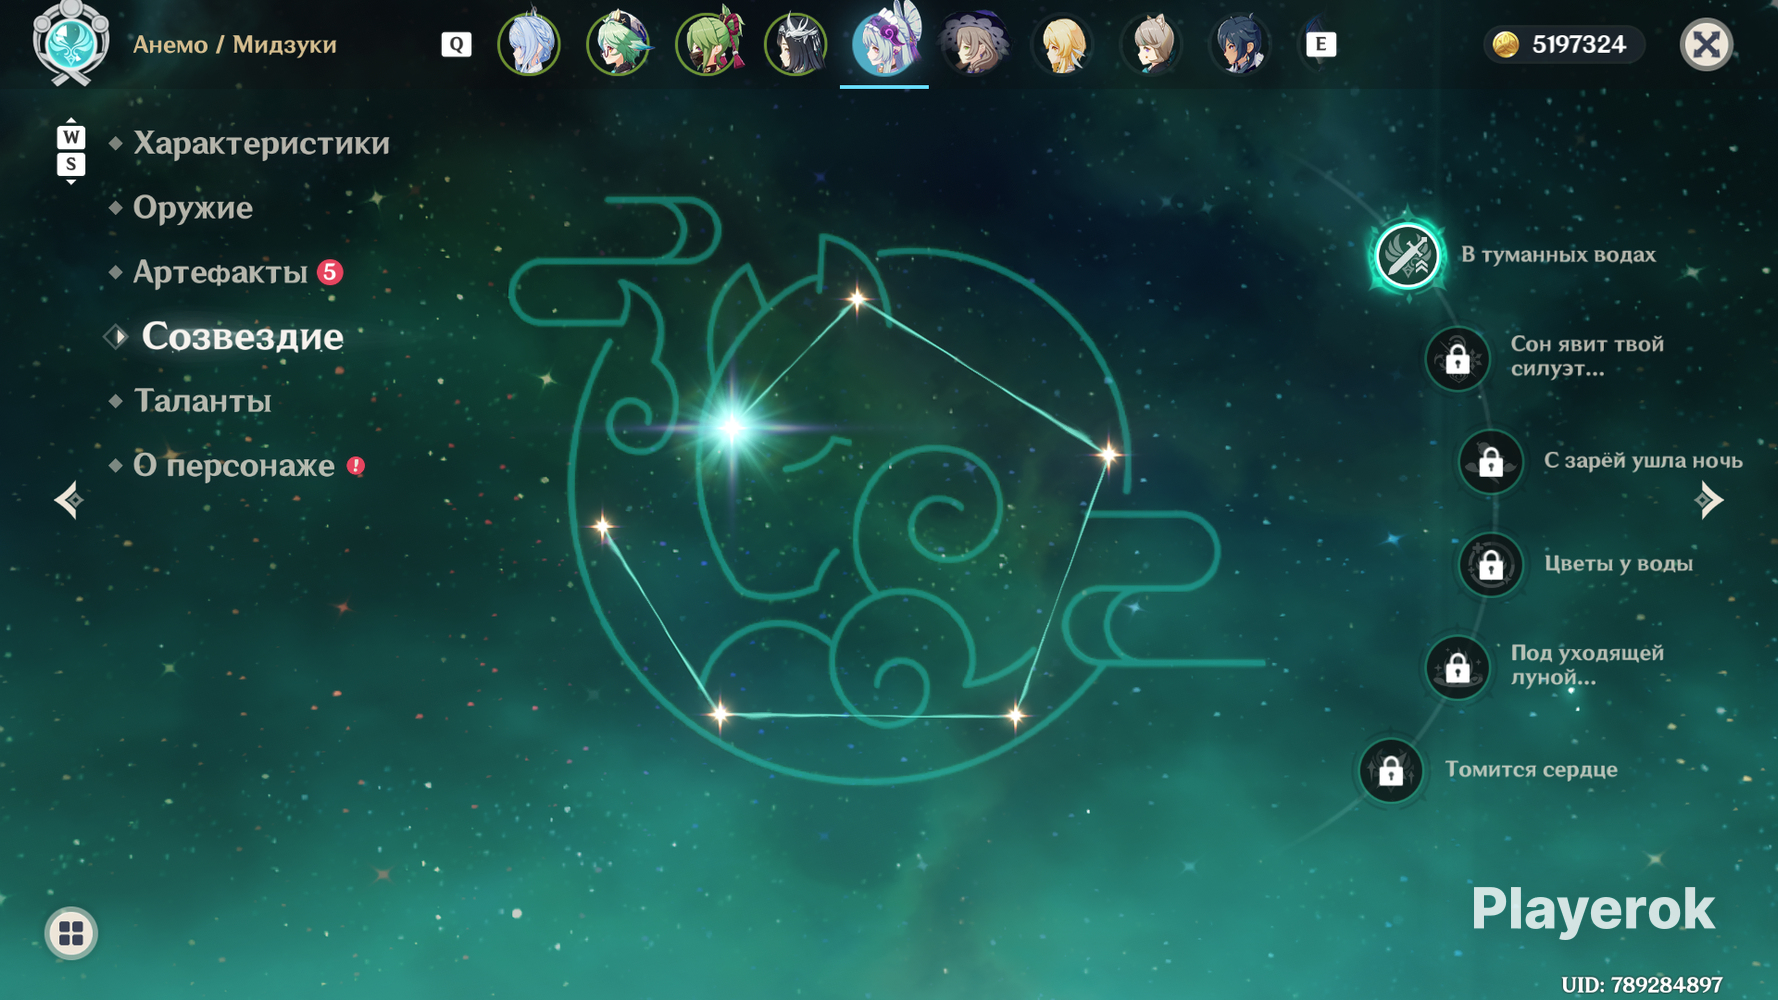Click the S key down indicator

[71, 164]
